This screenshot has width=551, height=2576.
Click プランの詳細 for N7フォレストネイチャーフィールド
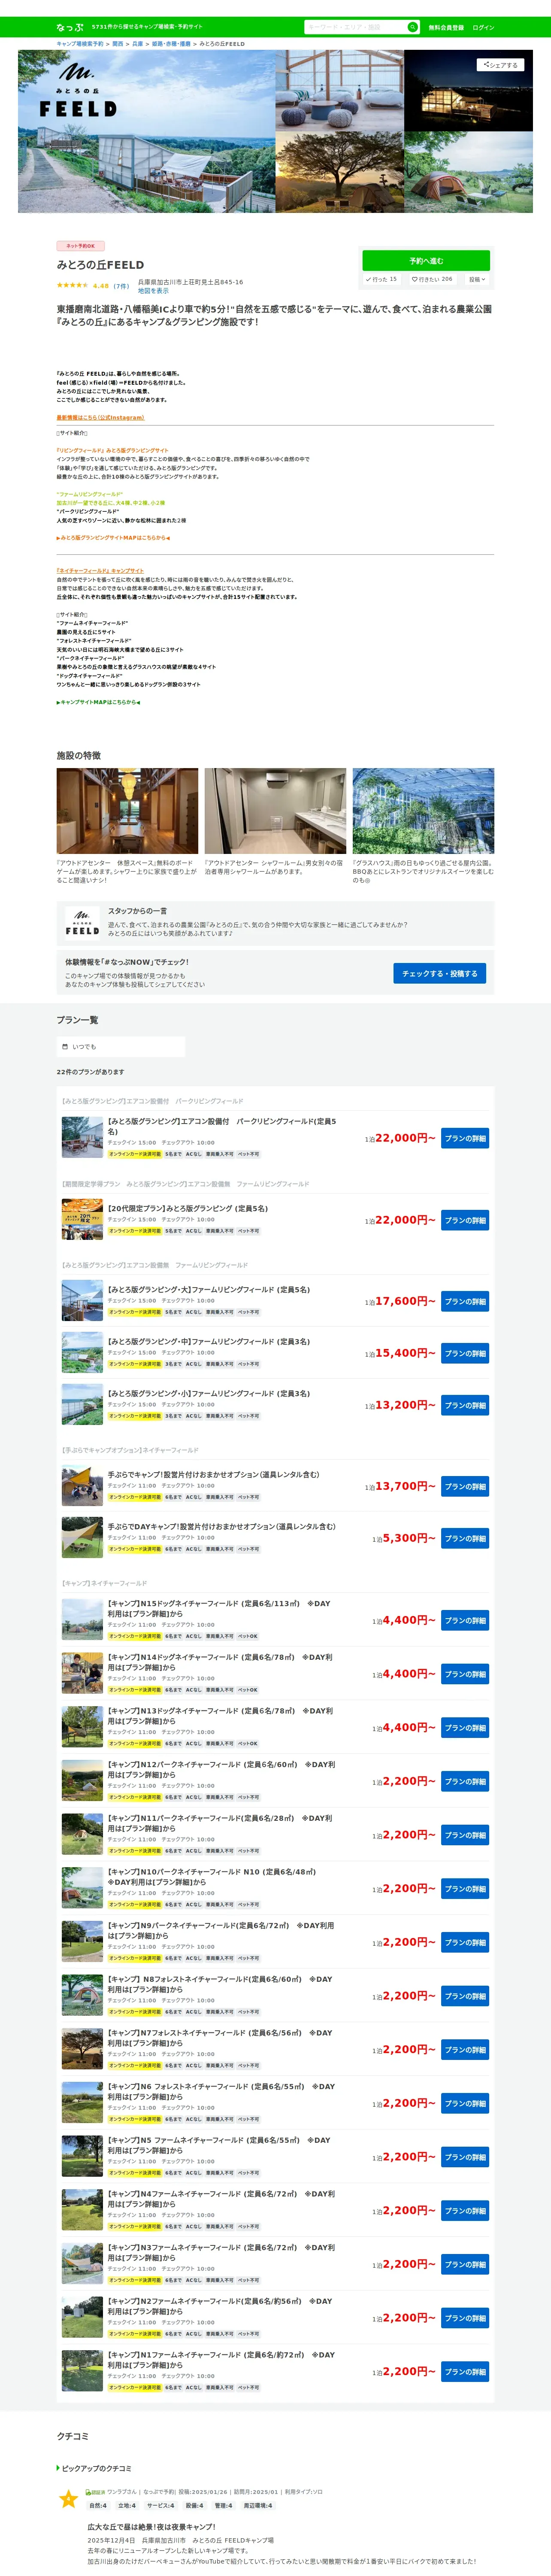(465, 2050)
